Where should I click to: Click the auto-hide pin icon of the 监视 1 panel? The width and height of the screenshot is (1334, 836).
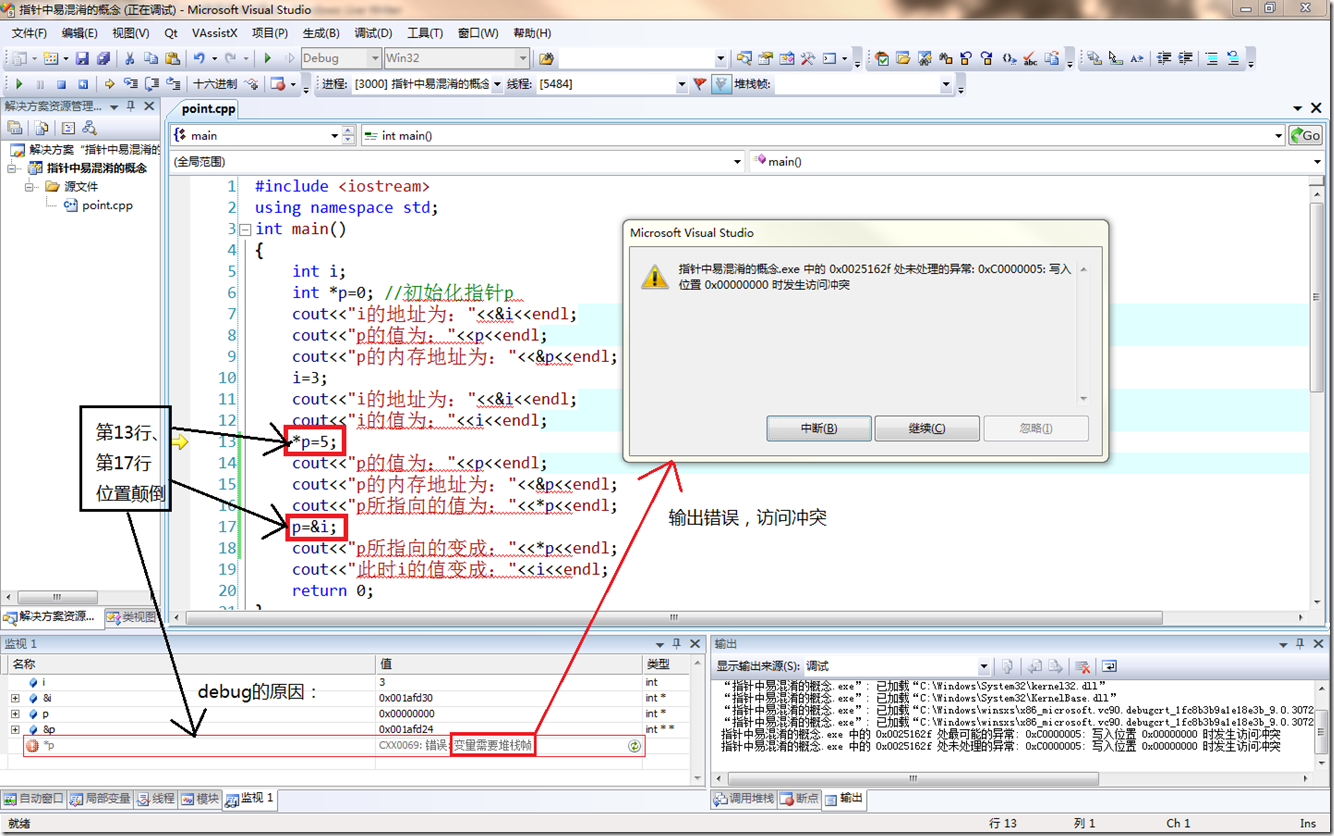coord(677,644)
